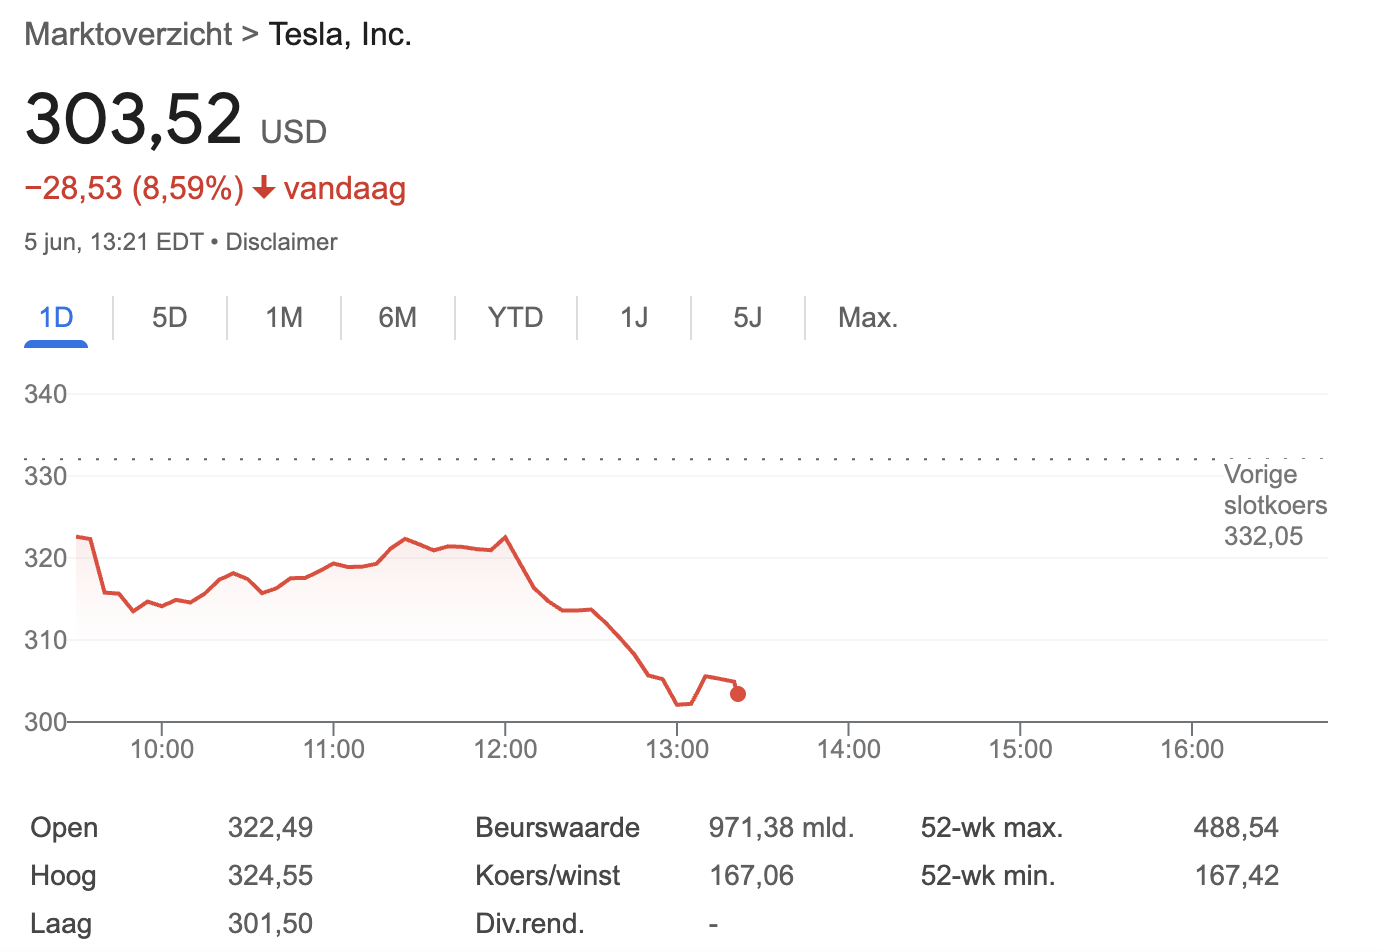This screenshot has height=952, width=1382.
Task: Switch to the 5D chart range
Action: coord(170,318)
